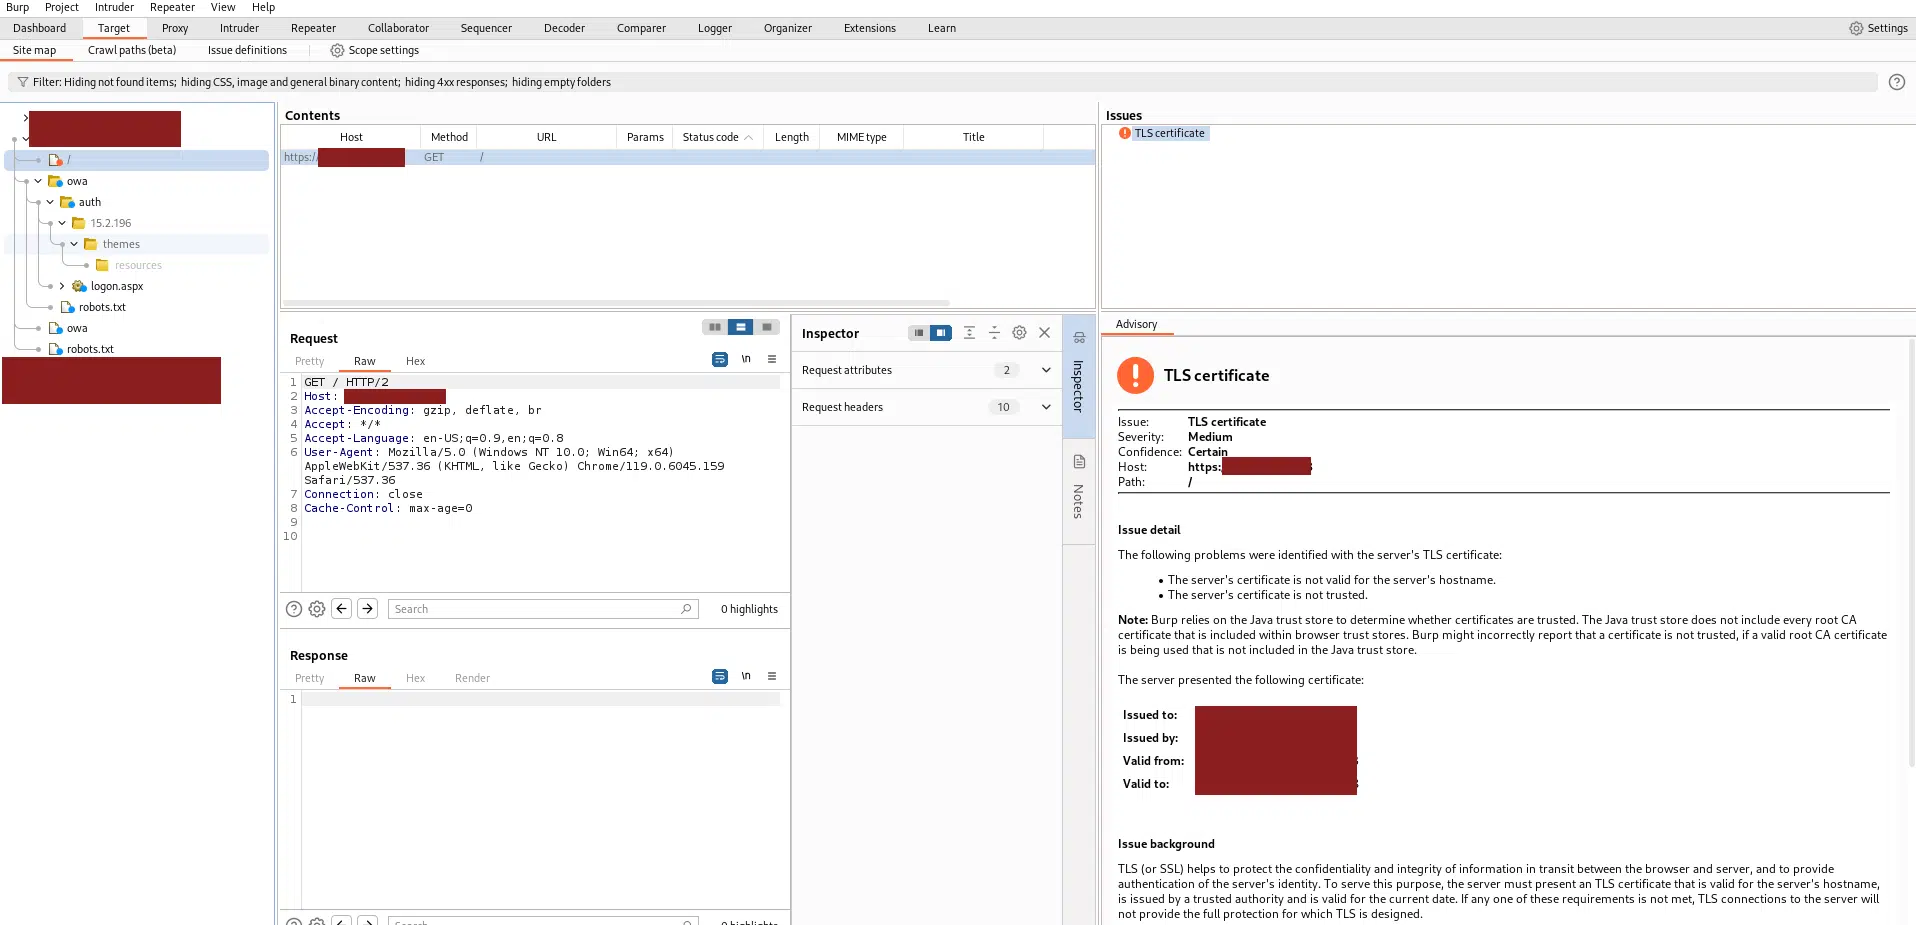Image resolution: width=1916 pixels, height=925 pixels.
Task: Switch to top-bottom request/response layout
Action: click(x=741, y=327)
